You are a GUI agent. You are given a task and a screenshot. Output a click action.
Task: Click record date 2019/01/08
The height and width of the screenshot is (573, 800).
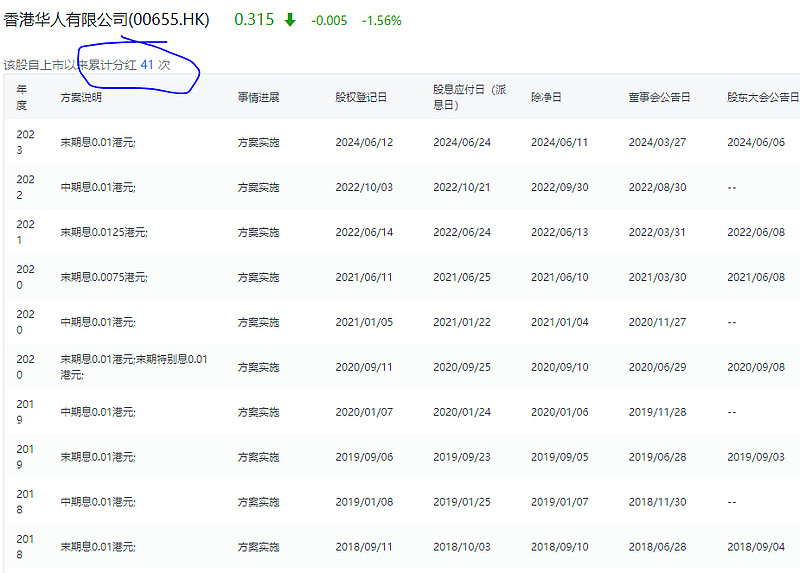click(x=364, y=502)
